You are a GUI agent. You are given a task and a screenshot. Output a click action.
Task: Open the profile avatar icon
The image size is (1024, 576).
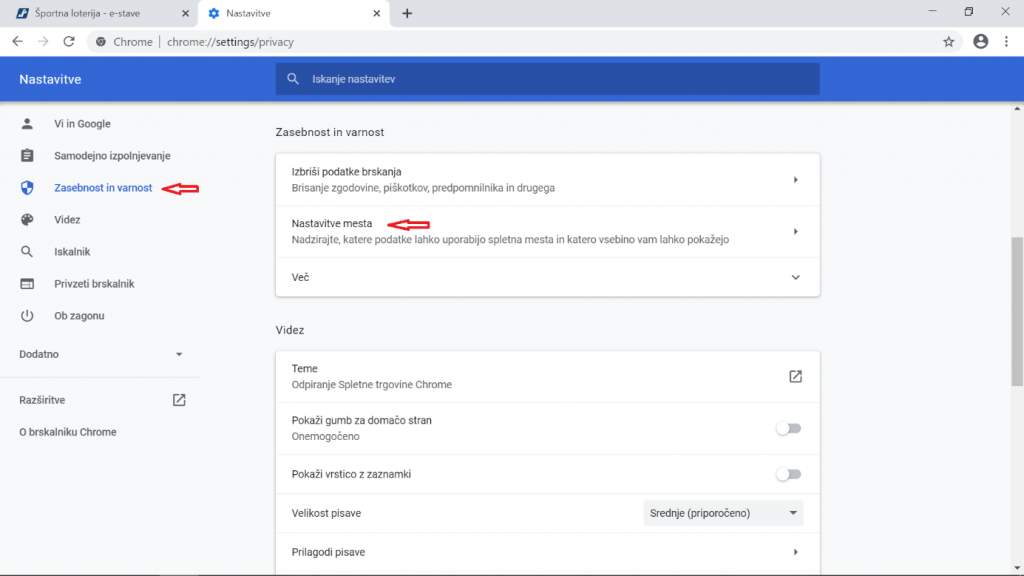[x=980, y=42]
